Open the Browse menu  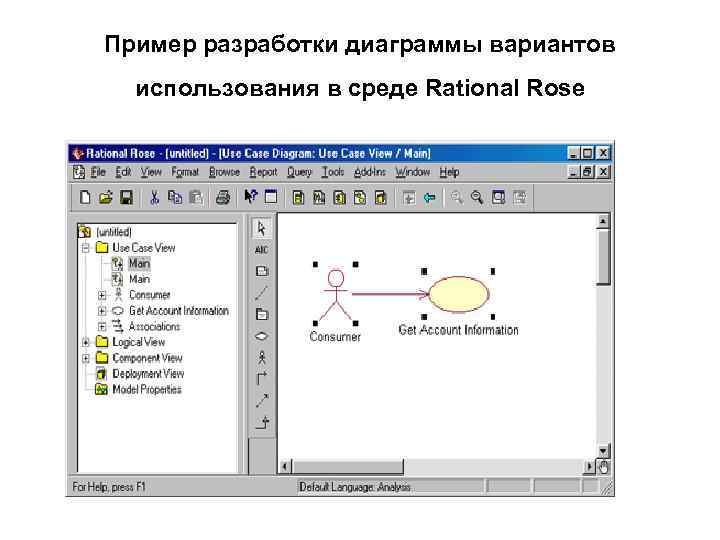224,172
